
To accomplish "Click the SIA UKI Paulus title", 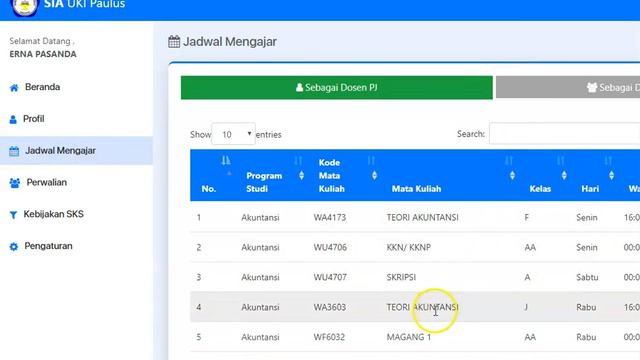I will (x=84, y=4).
